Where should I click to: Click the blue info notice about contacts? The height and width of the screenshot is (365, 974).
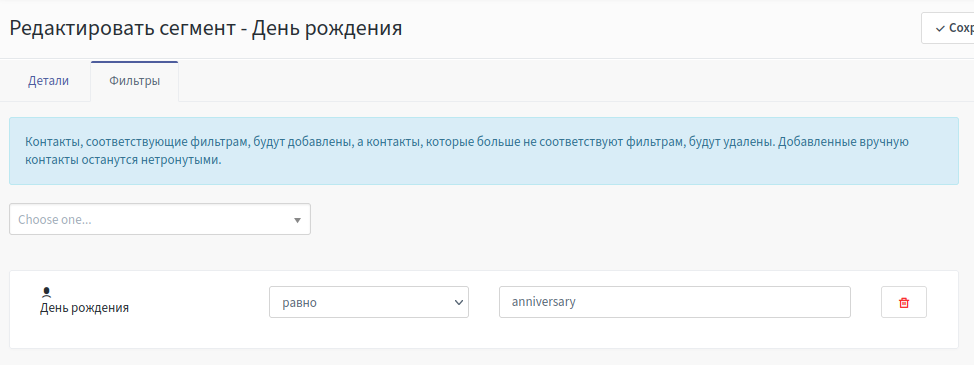click(483, 151)
